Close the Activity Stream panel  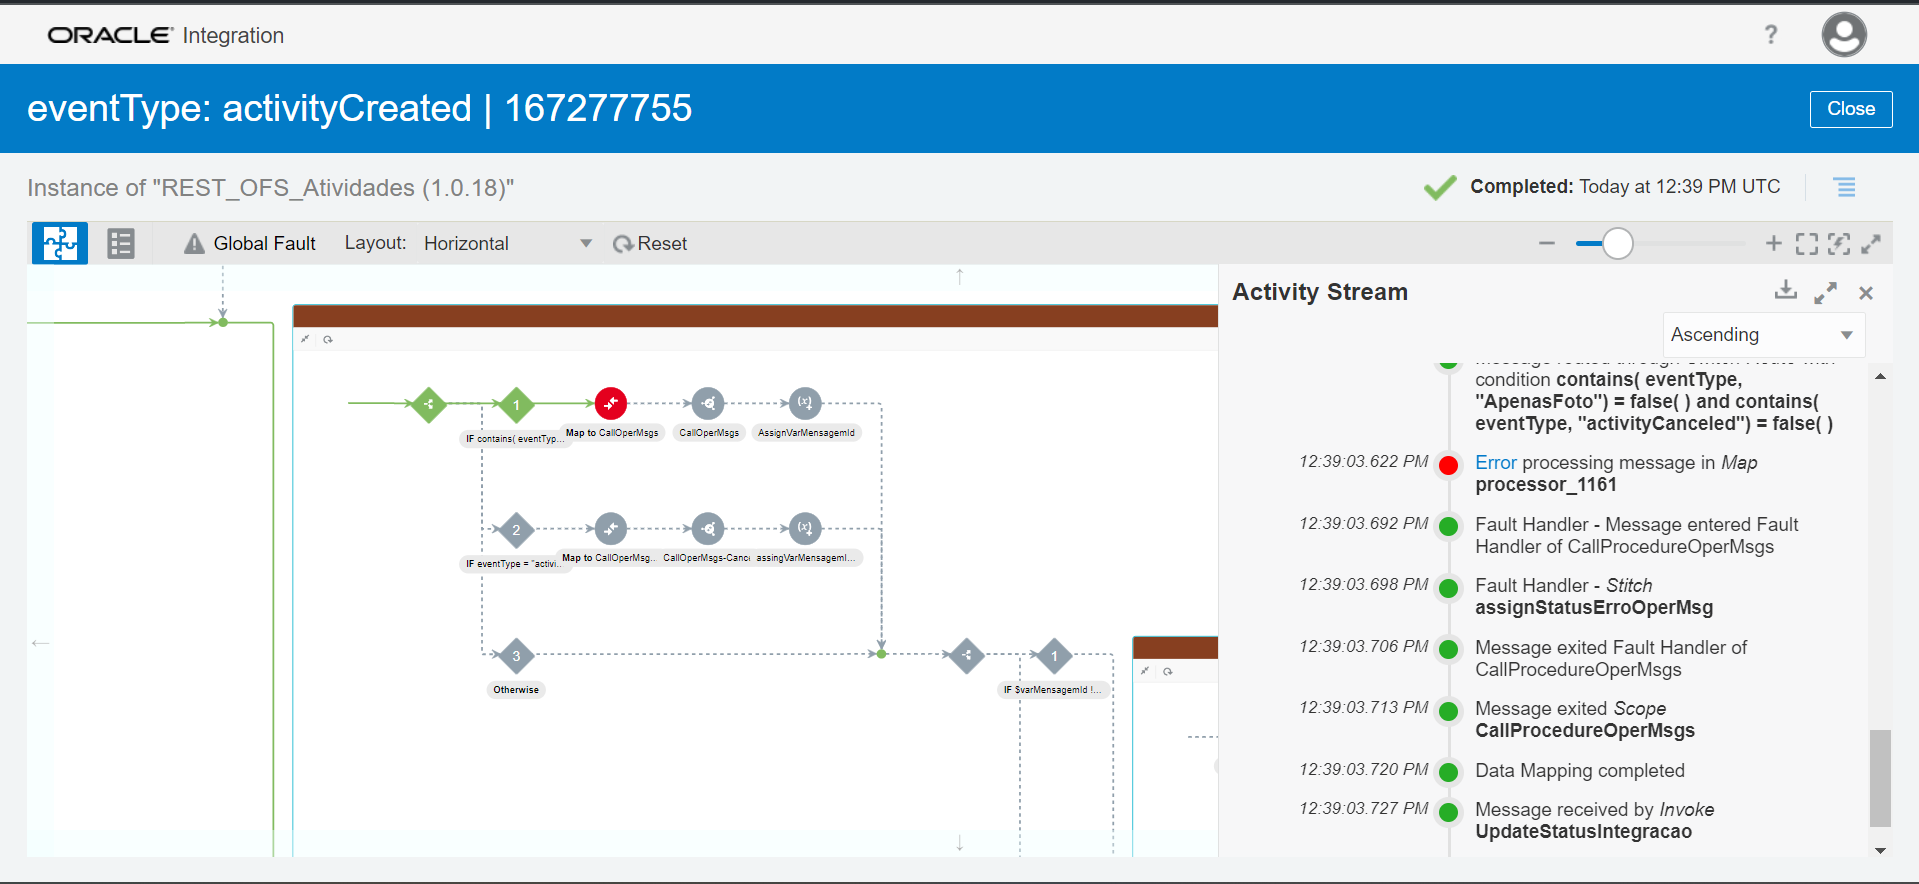[1865, 293]
